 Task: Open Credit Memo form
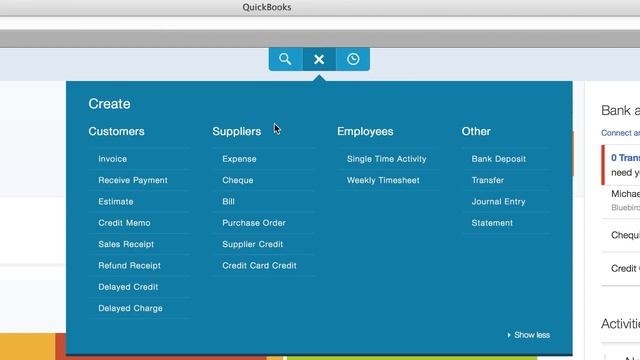coord(124,223)
